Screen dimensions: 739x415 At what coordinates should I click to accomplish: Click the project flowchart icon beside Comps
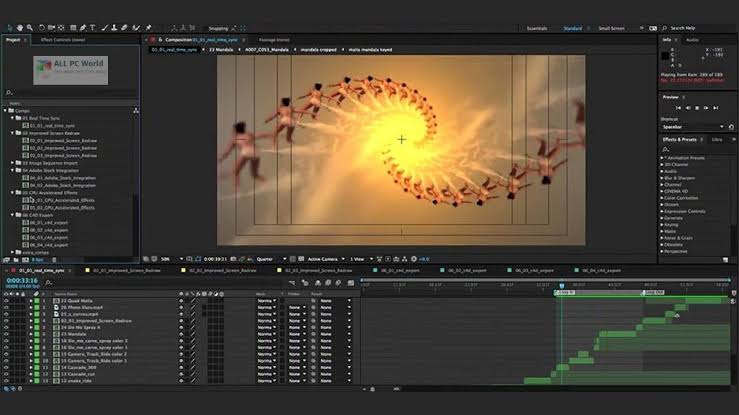pos(136,111)
